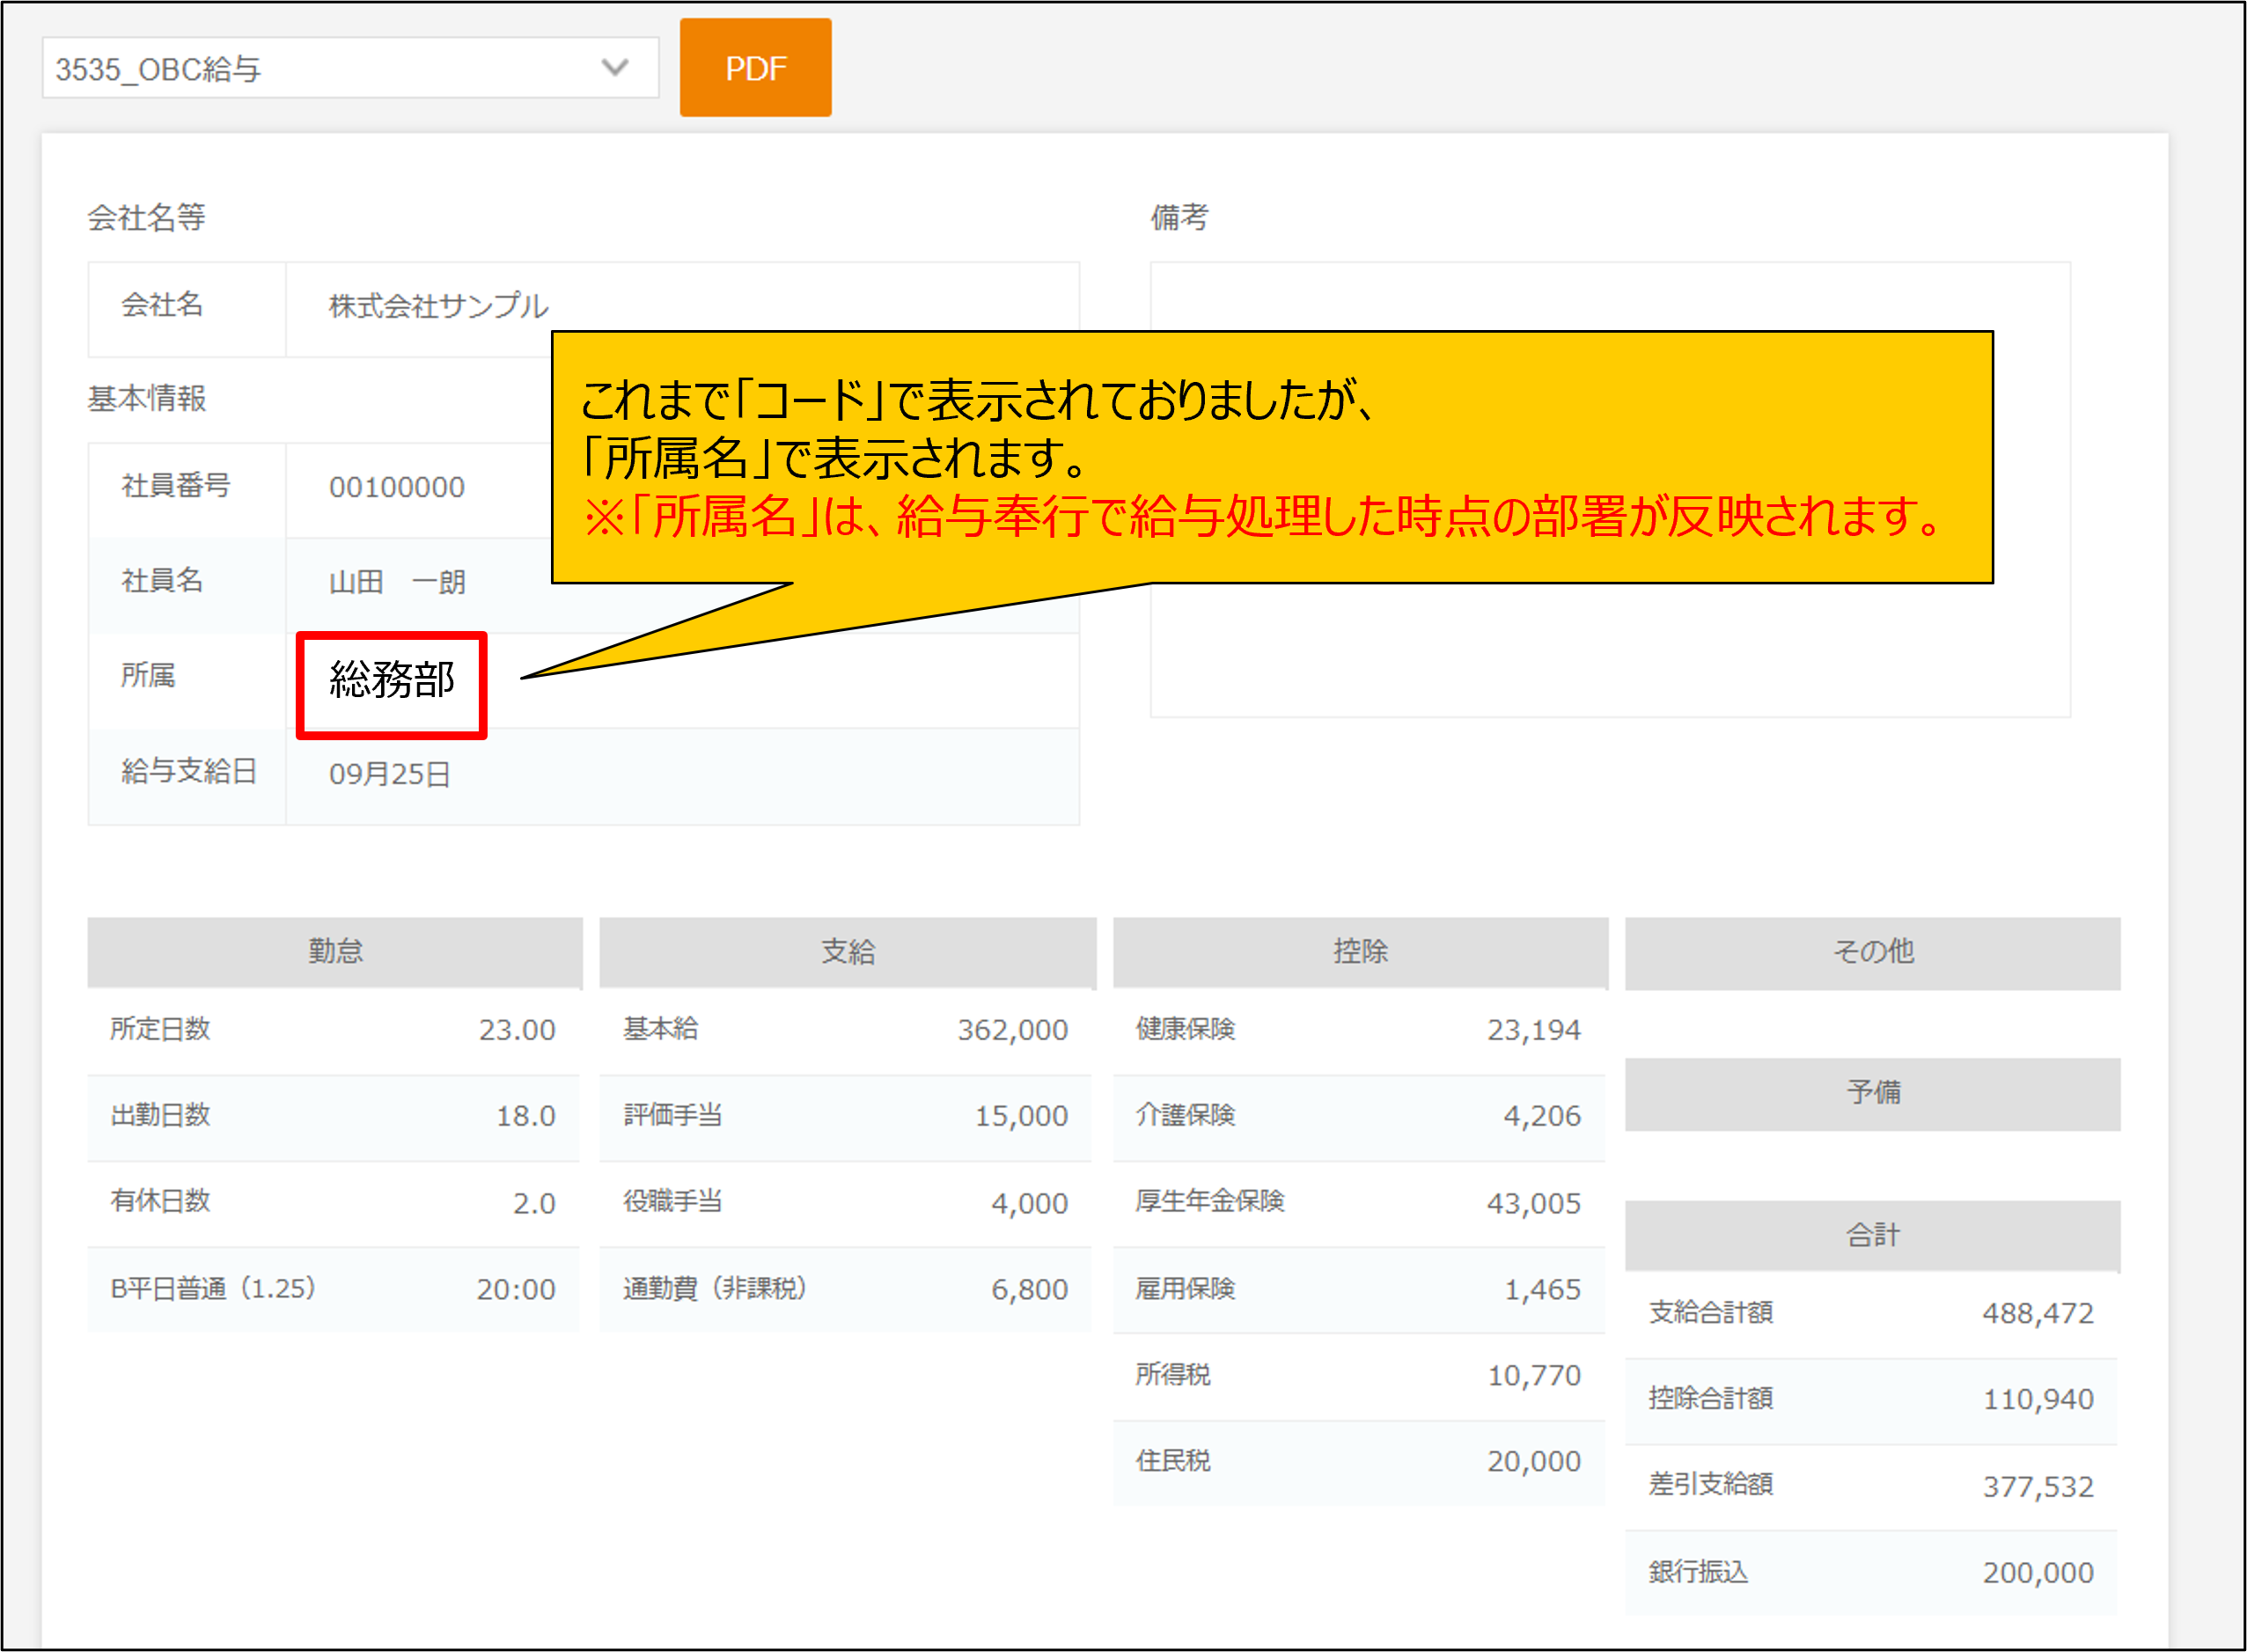Click the 給与支給日 value 09月25日
This screenshot has width=2247, height=1652.
point(390,775)
